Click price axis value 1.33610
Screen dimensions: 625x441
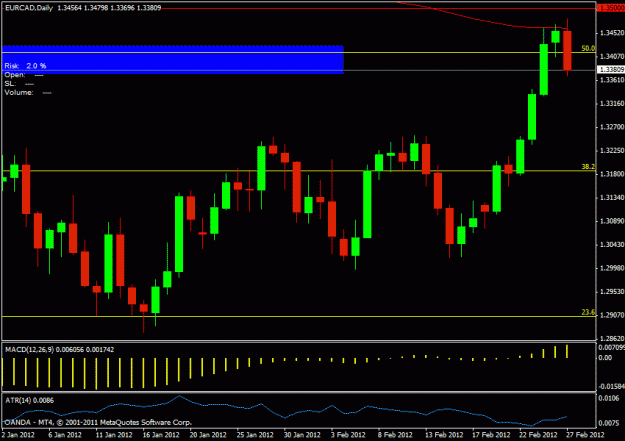tap(612, 80)
